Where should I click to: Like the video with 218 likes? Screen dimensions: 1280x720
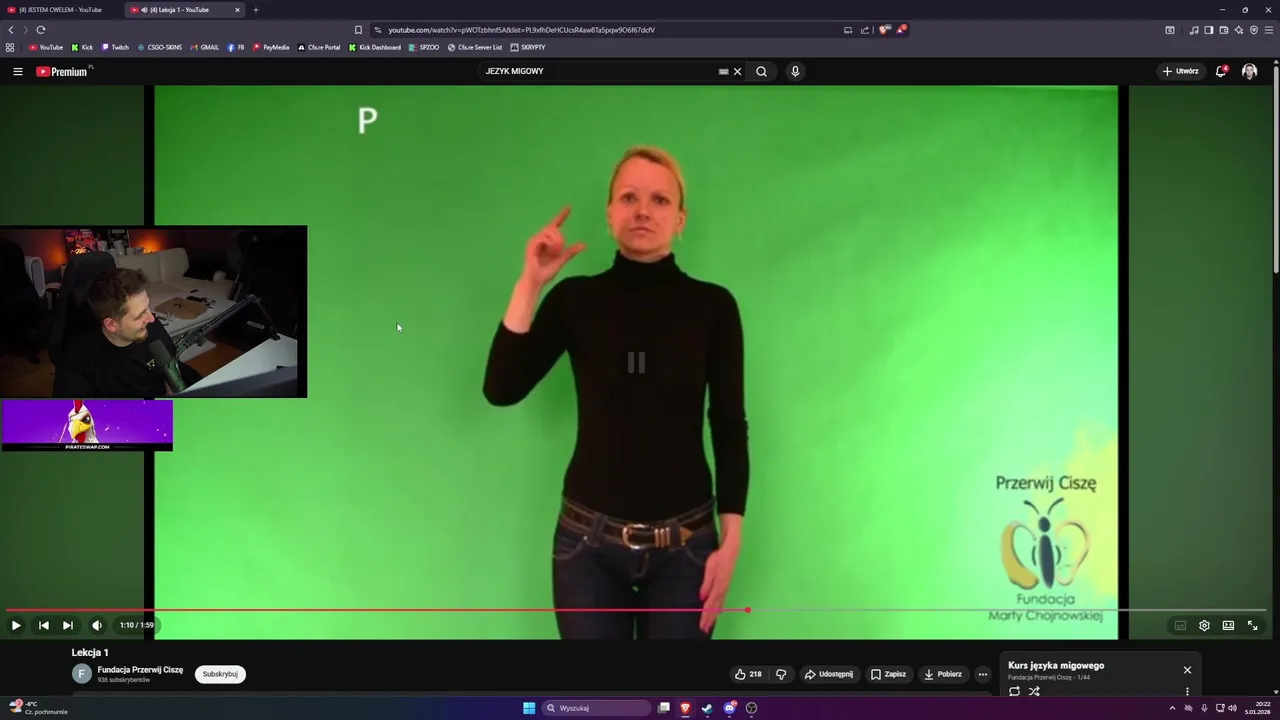click(x=748, y=674)
